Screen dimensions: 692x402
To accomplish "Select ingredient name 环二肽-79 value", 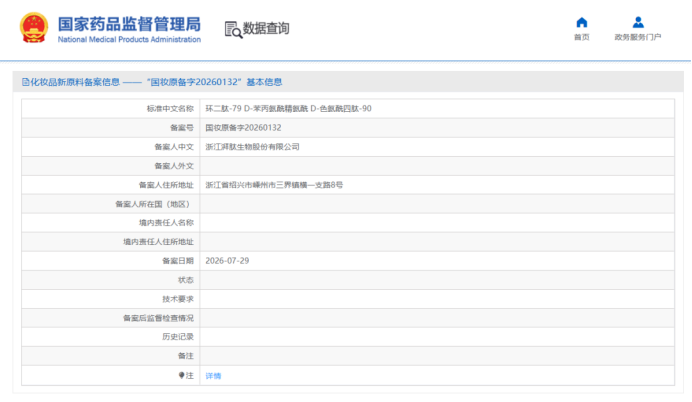I will pyautogui.click(x=288, y=109).
